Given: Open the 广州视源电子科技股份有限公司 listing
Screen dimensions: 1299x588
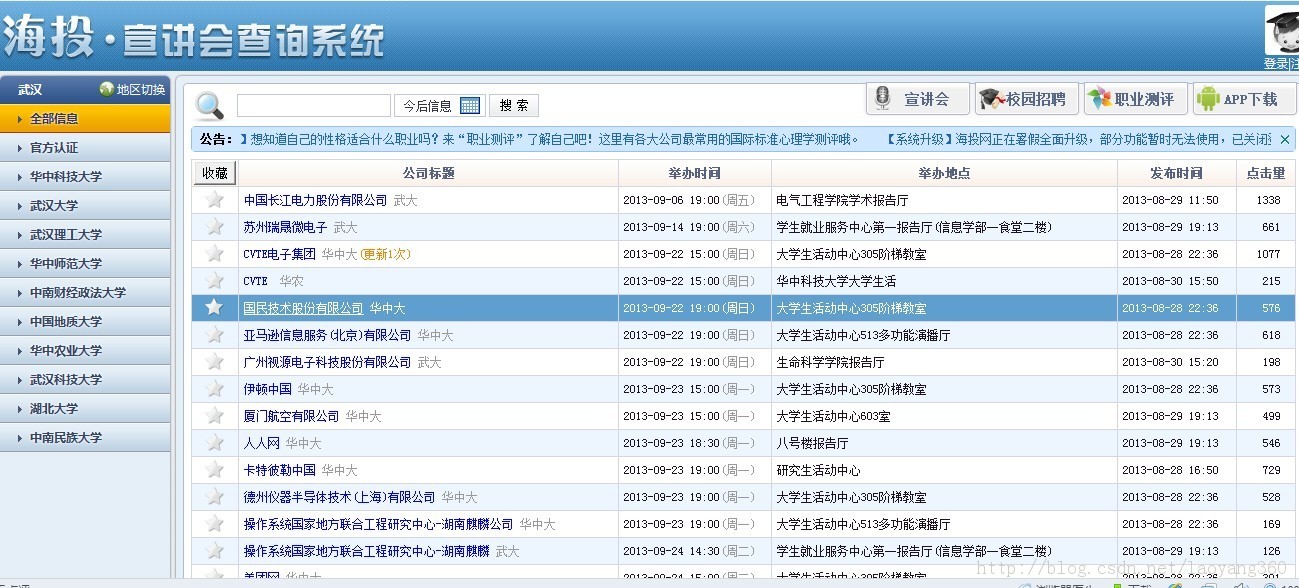Looking at the screenshot, I should (327, 362).
